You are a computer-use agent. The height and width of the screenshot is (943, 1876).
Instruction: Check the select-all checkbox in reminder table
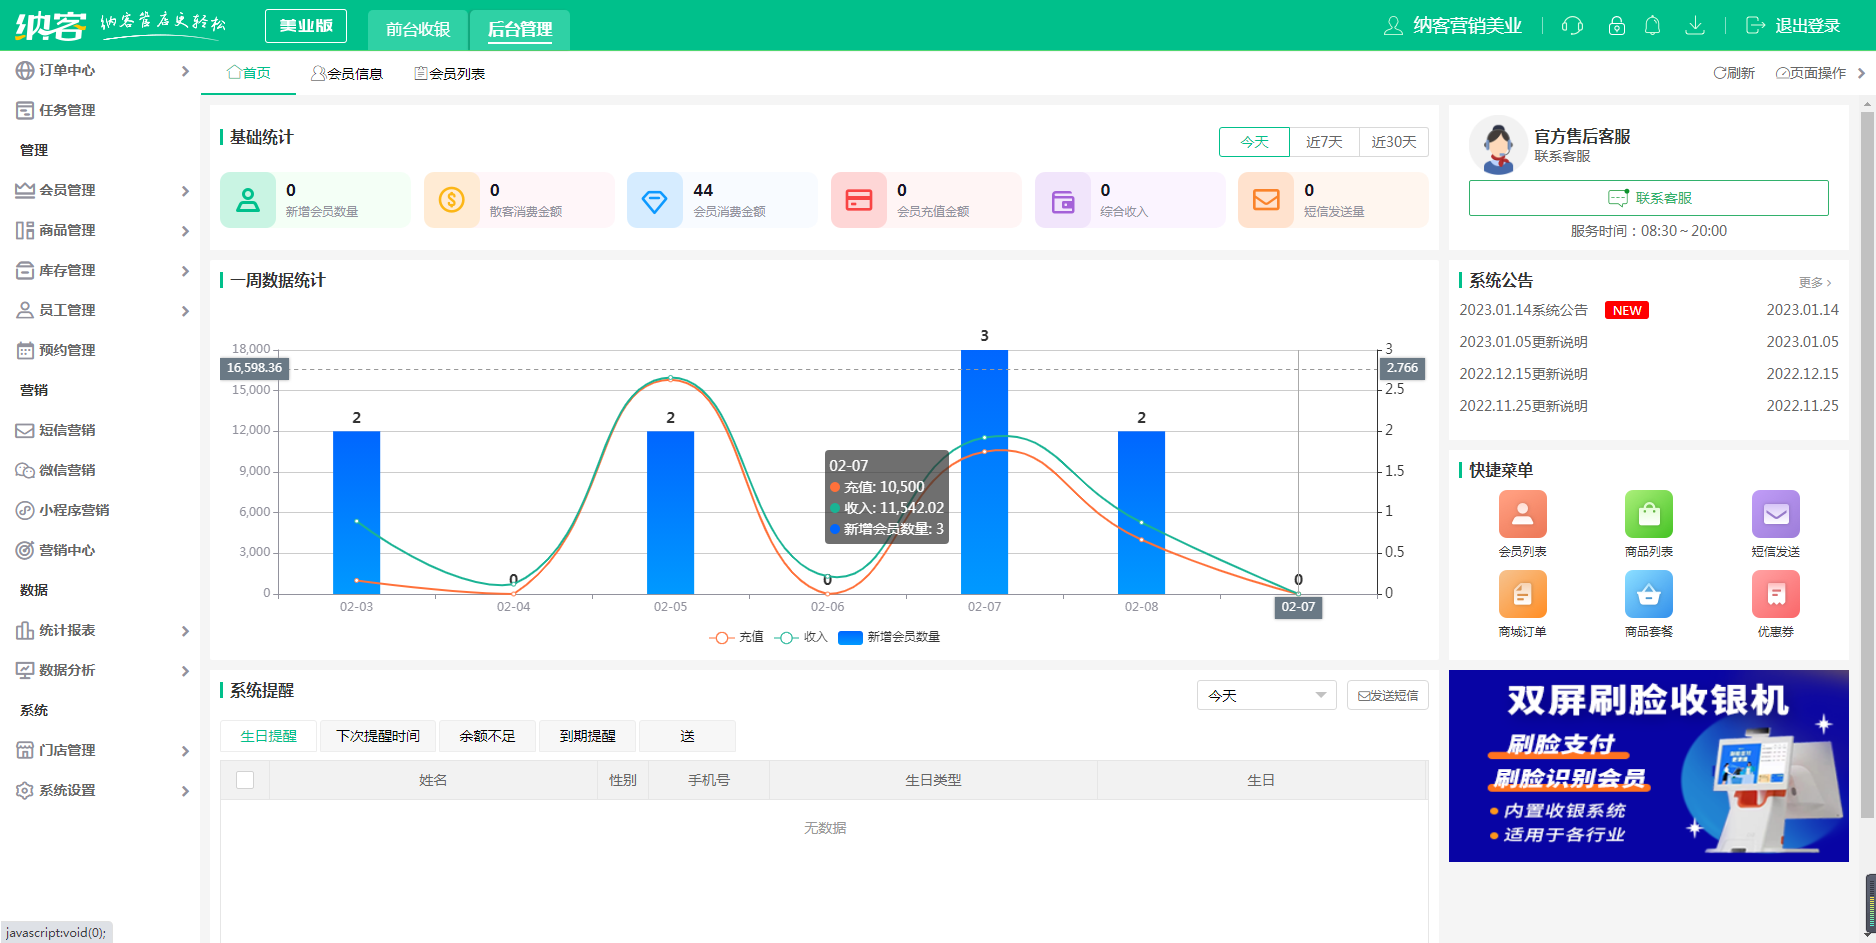pyautogui.click(x=245, y=780)
